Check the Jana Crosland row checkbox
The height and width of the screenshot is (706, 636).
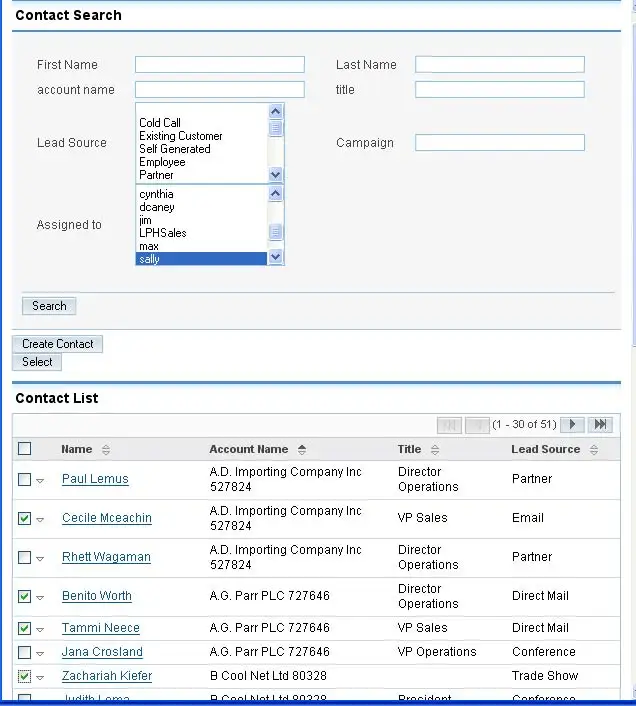(x=25, y=652)
